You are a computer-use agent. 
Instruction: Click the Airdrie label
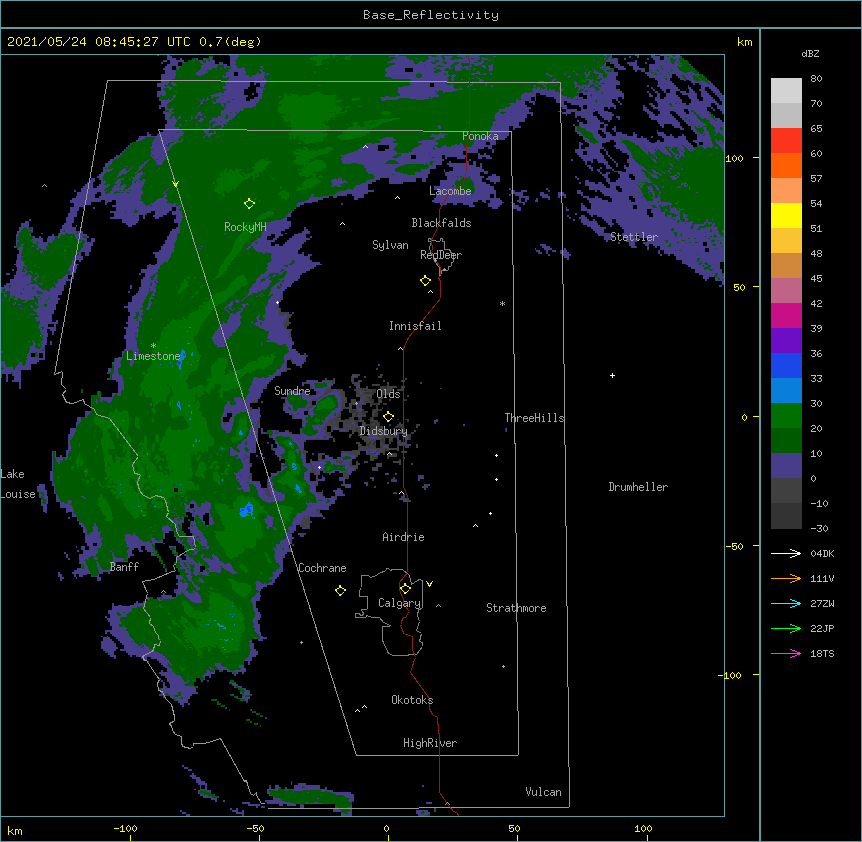403,537
